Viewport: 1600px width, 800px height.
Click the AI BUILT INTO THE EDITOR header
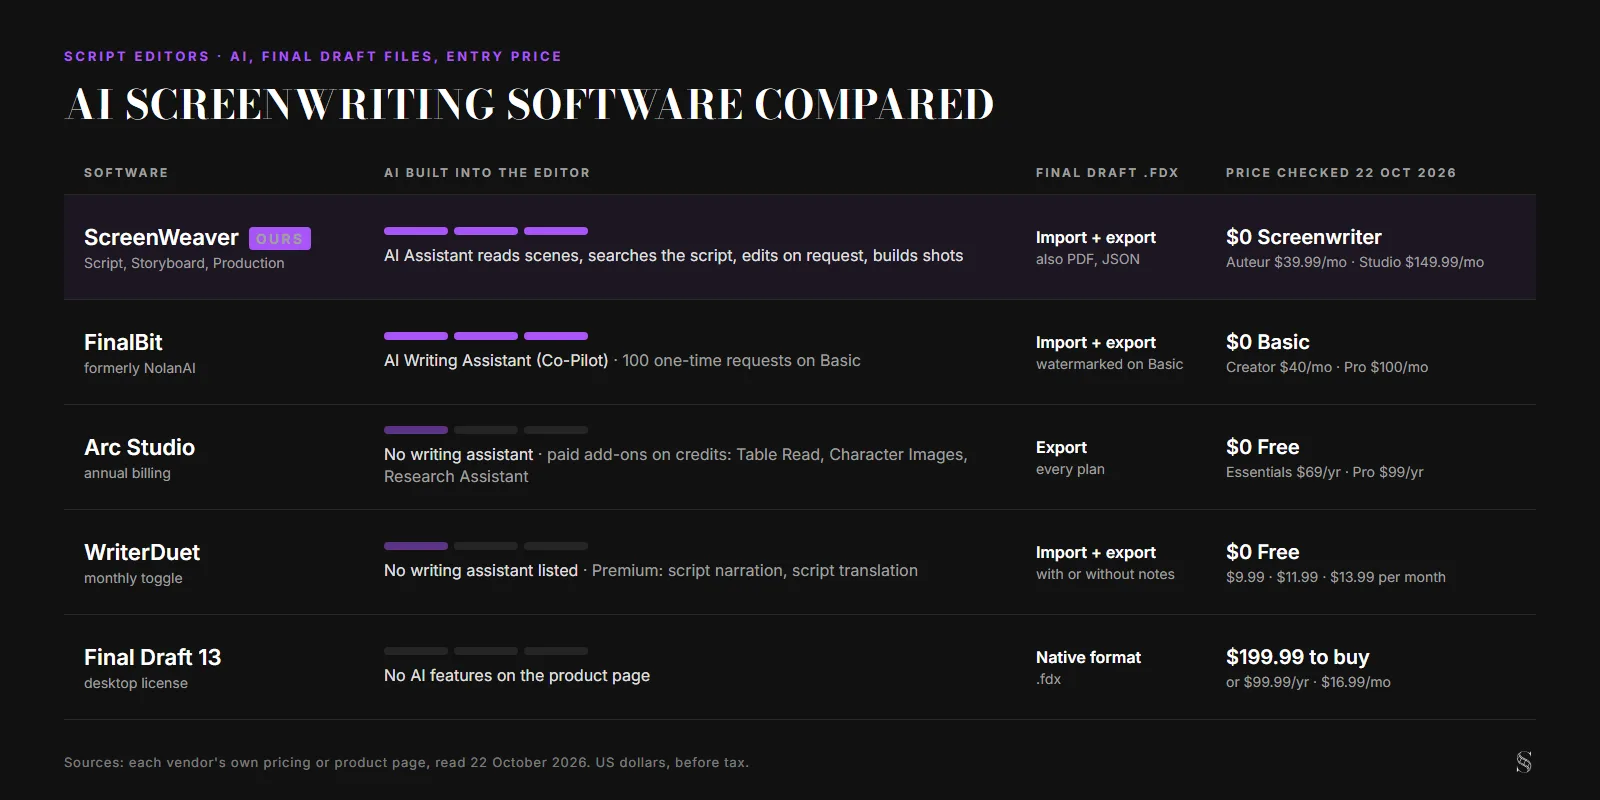point(487,173)
